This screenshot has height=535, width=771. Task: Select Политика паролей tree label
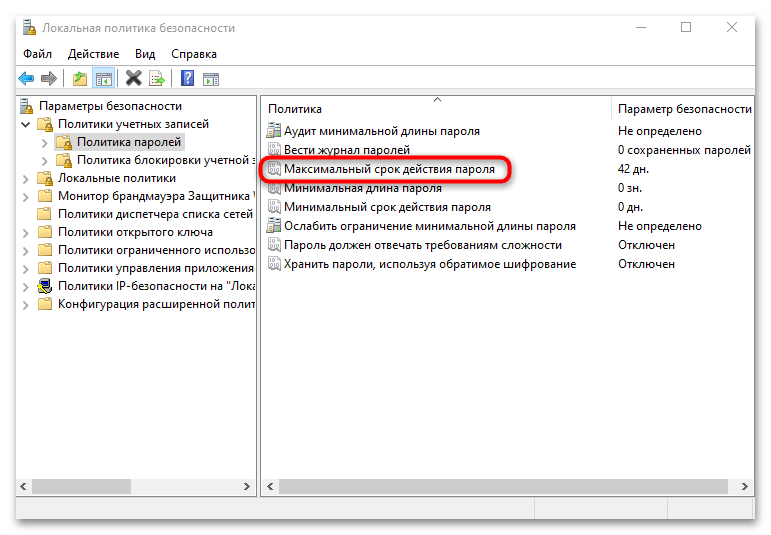[x=129, y=142]
